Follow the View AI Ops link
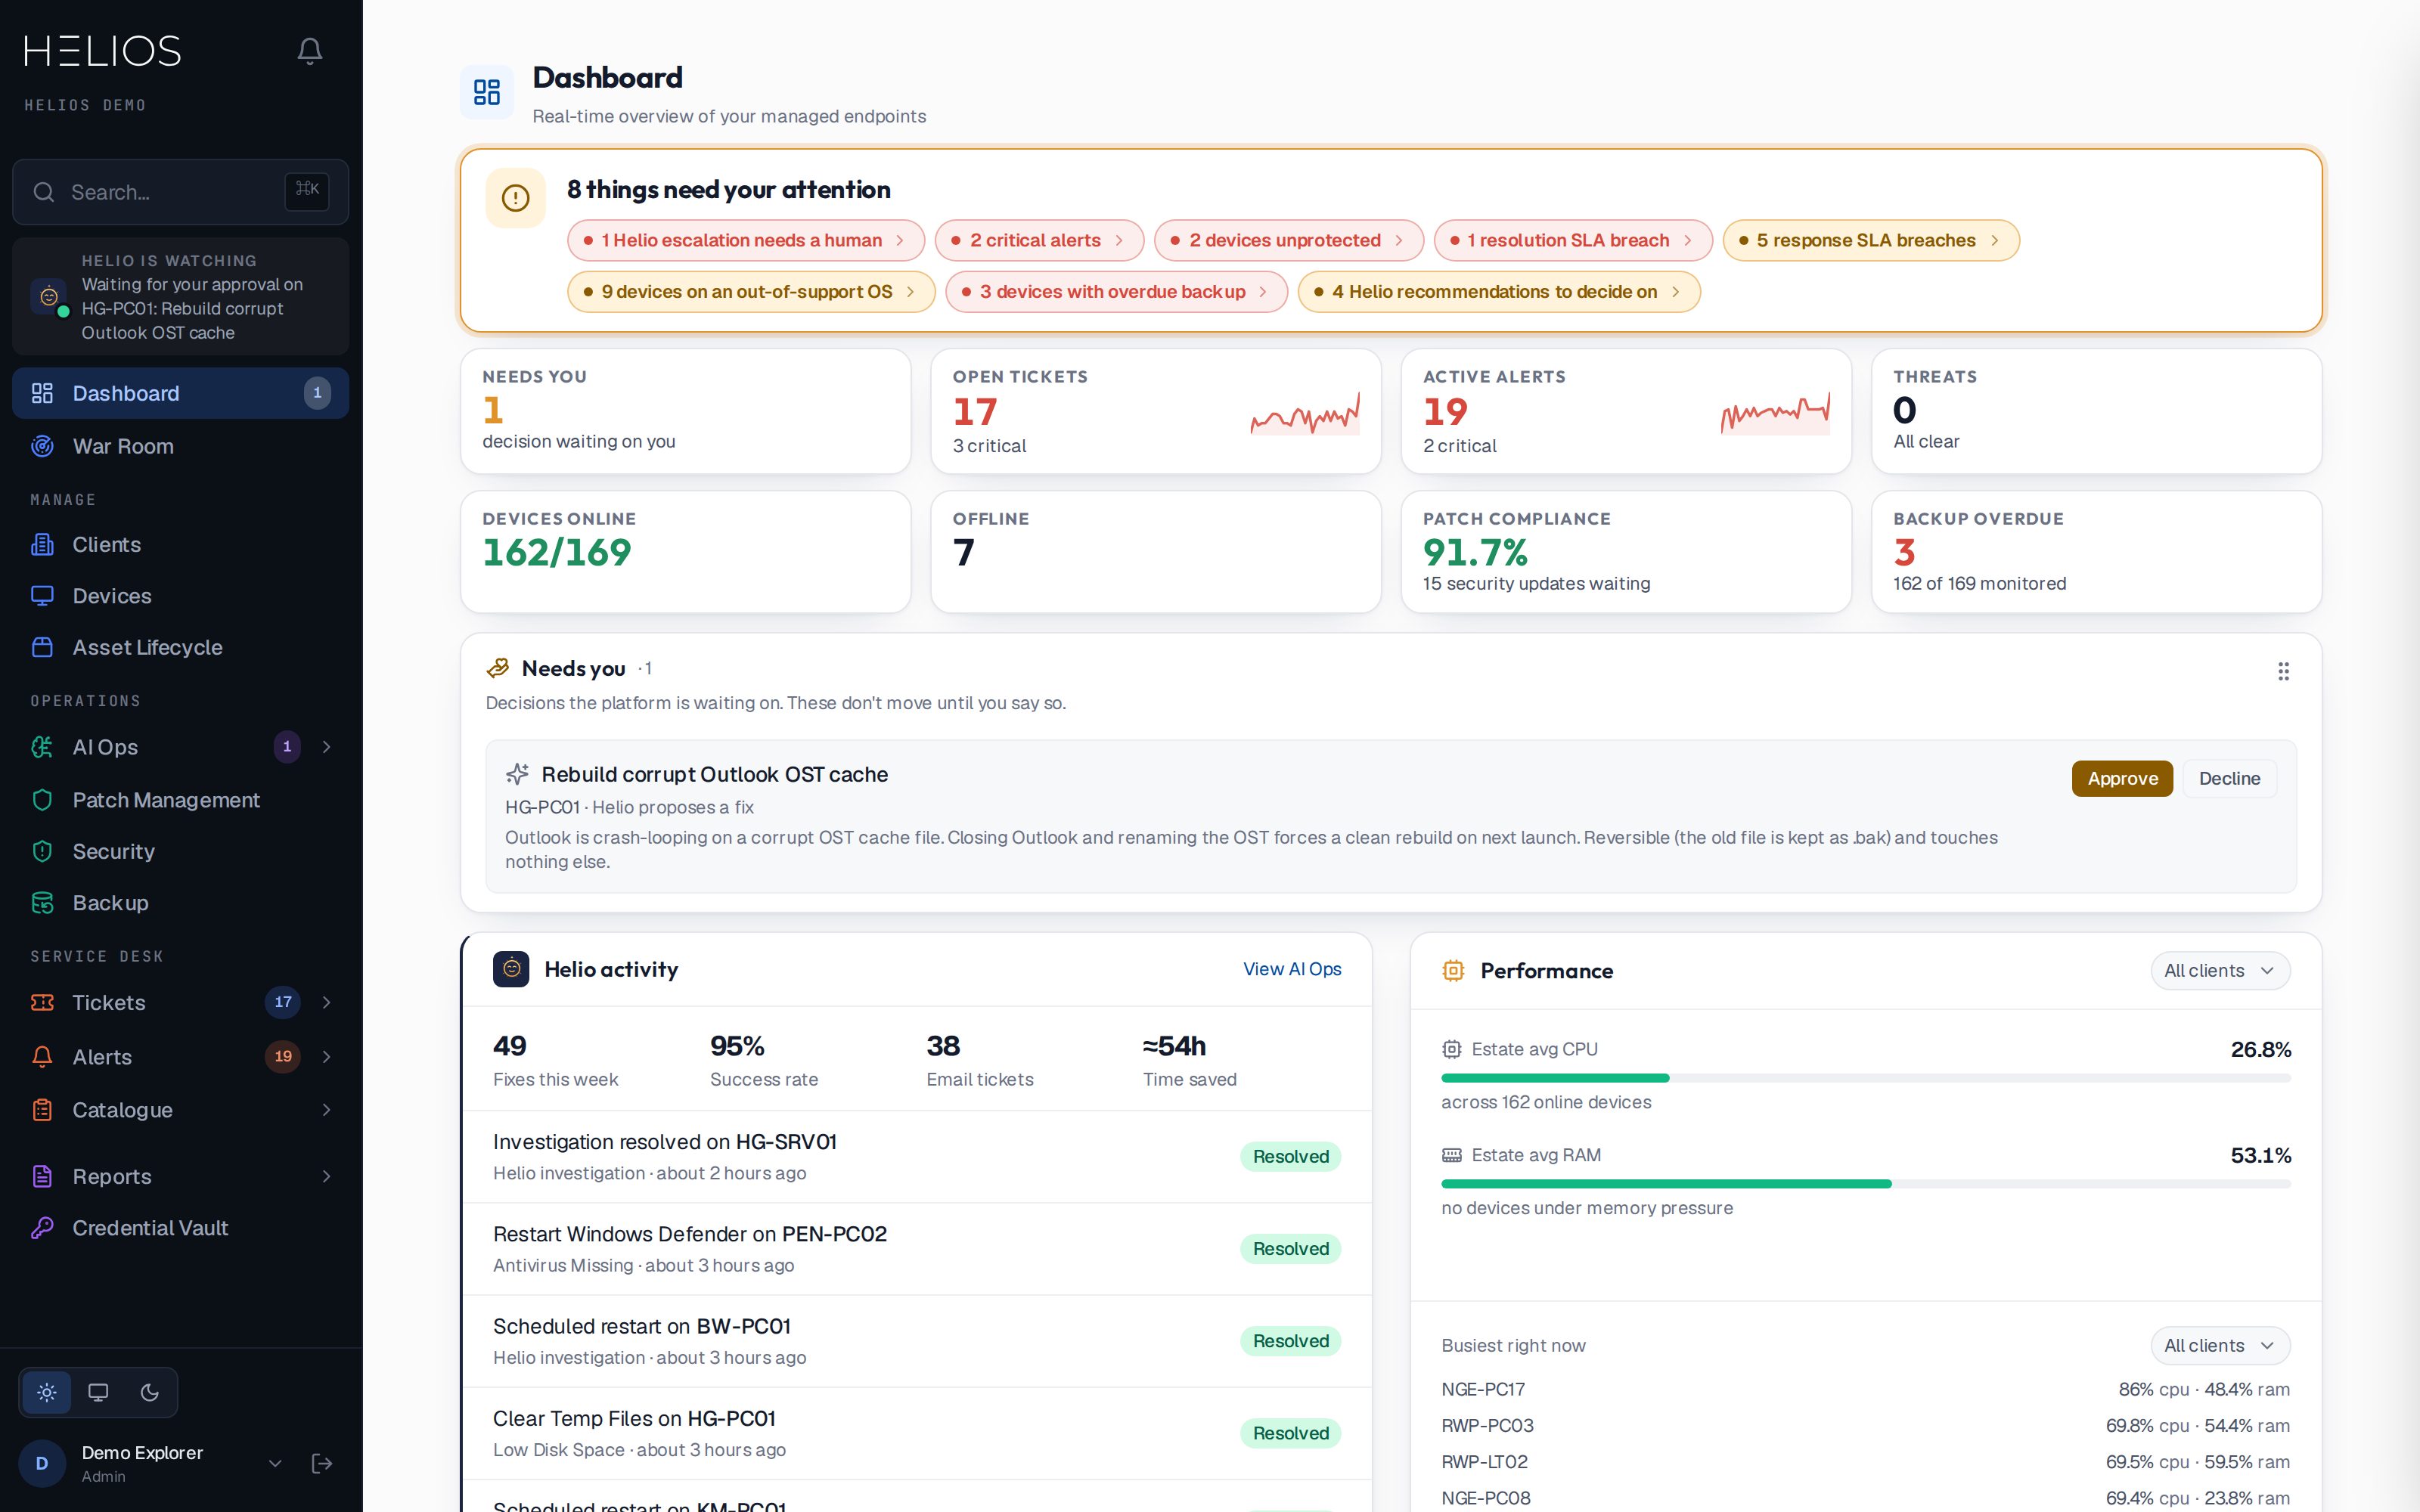This screenshot has width=2420, height=1512. coord(1292,969)
